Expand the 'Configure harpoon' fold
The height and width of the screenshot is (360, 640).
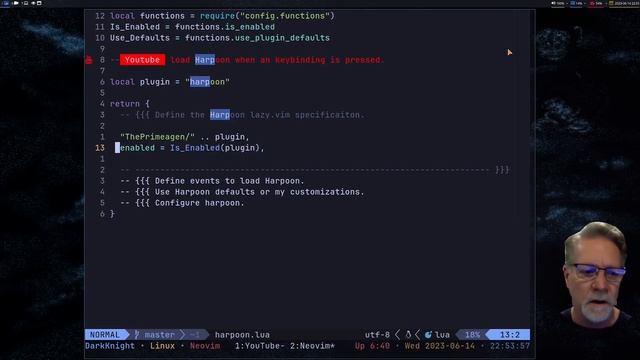[x=182, y=203]
